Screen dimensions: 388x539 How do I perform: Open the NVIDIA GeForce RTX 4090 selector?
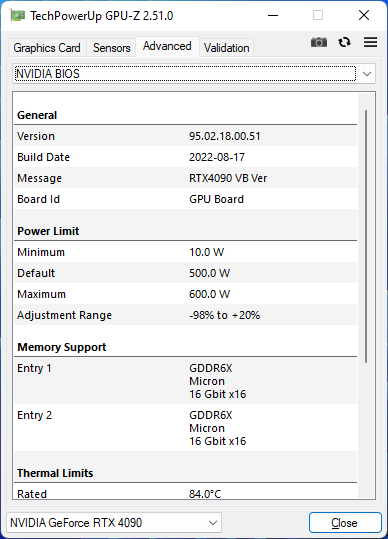tap(114, 523)
